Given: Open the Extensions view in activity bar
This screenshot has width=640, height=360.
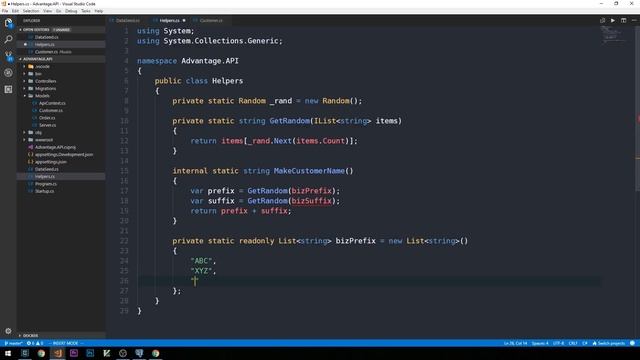Looking at the screenshot, I should point(8,89).
